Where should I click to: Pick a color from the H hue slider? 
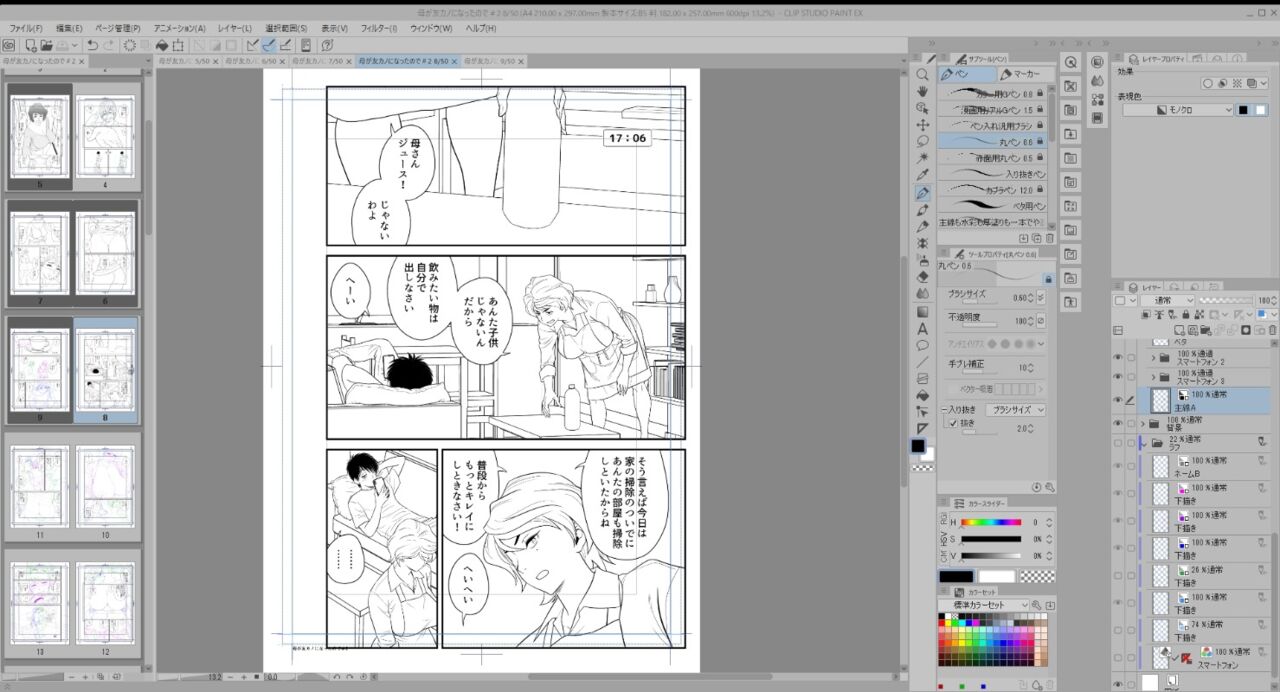[990, 522]
